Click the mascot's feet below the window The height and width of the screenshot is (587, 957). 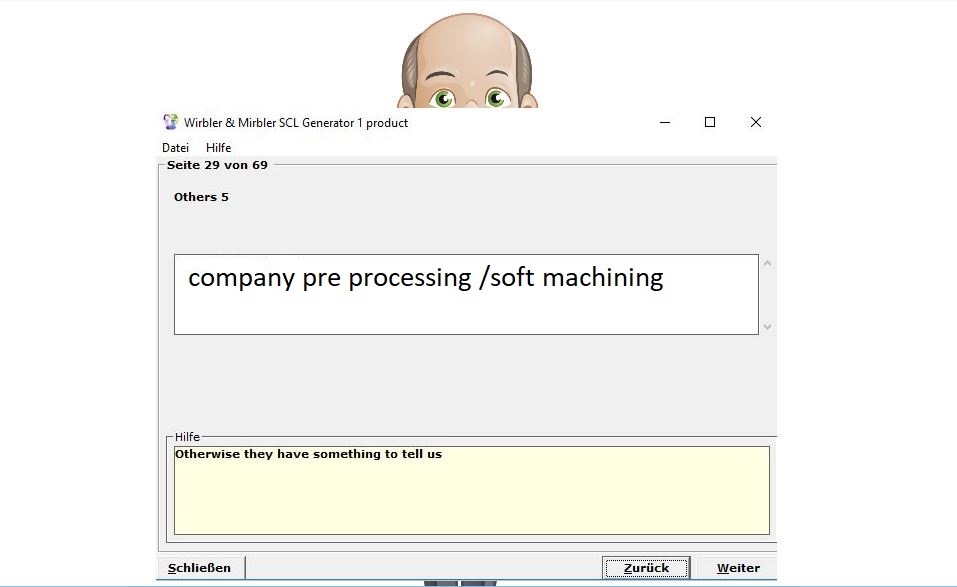point(460,582)
